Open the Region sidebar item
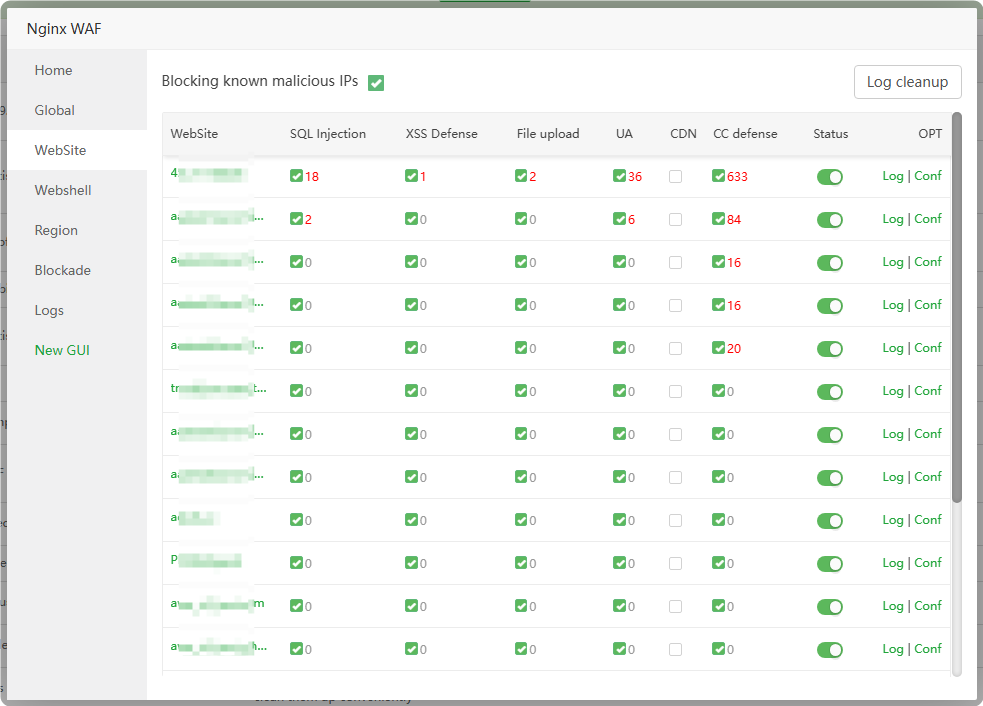The image size is (983, 706). 56,230
